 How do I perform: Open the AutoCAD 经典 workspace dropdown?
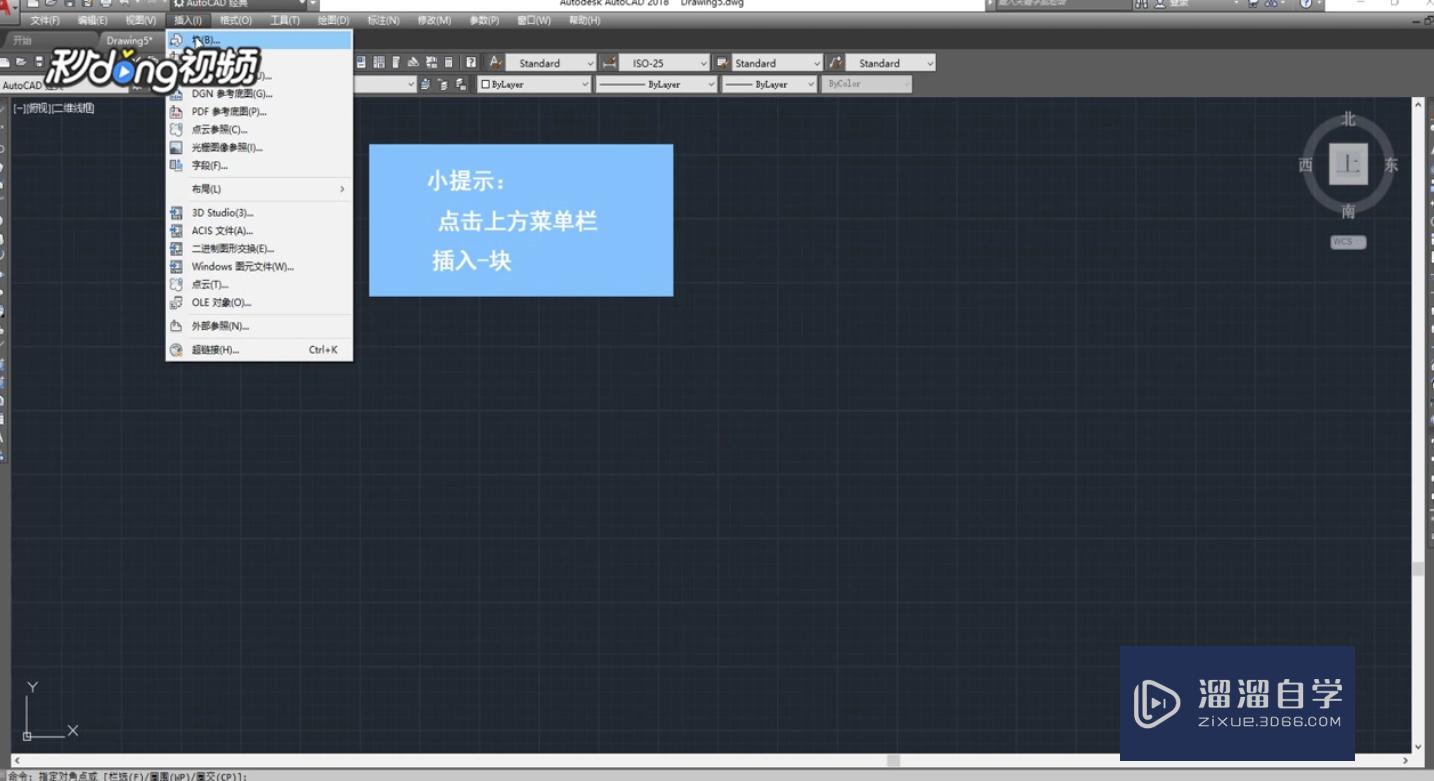click(x=240, y=4)
